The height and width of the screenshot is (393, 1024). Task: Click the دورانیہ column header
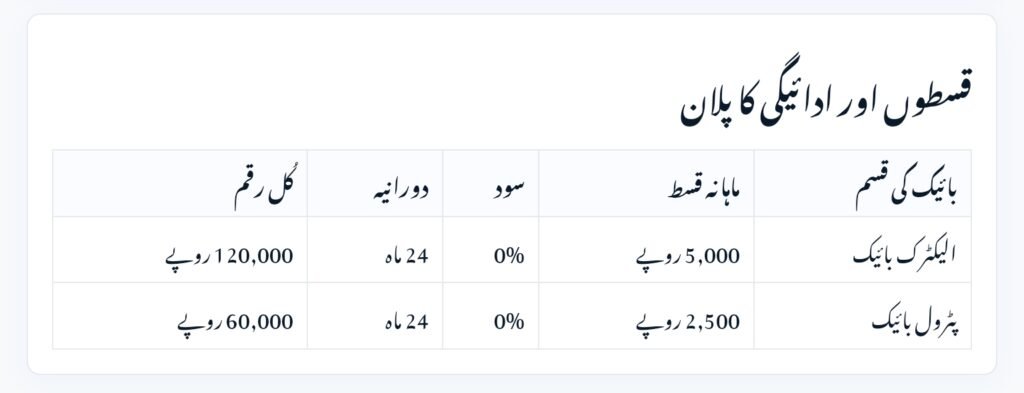tap(375, 183)
